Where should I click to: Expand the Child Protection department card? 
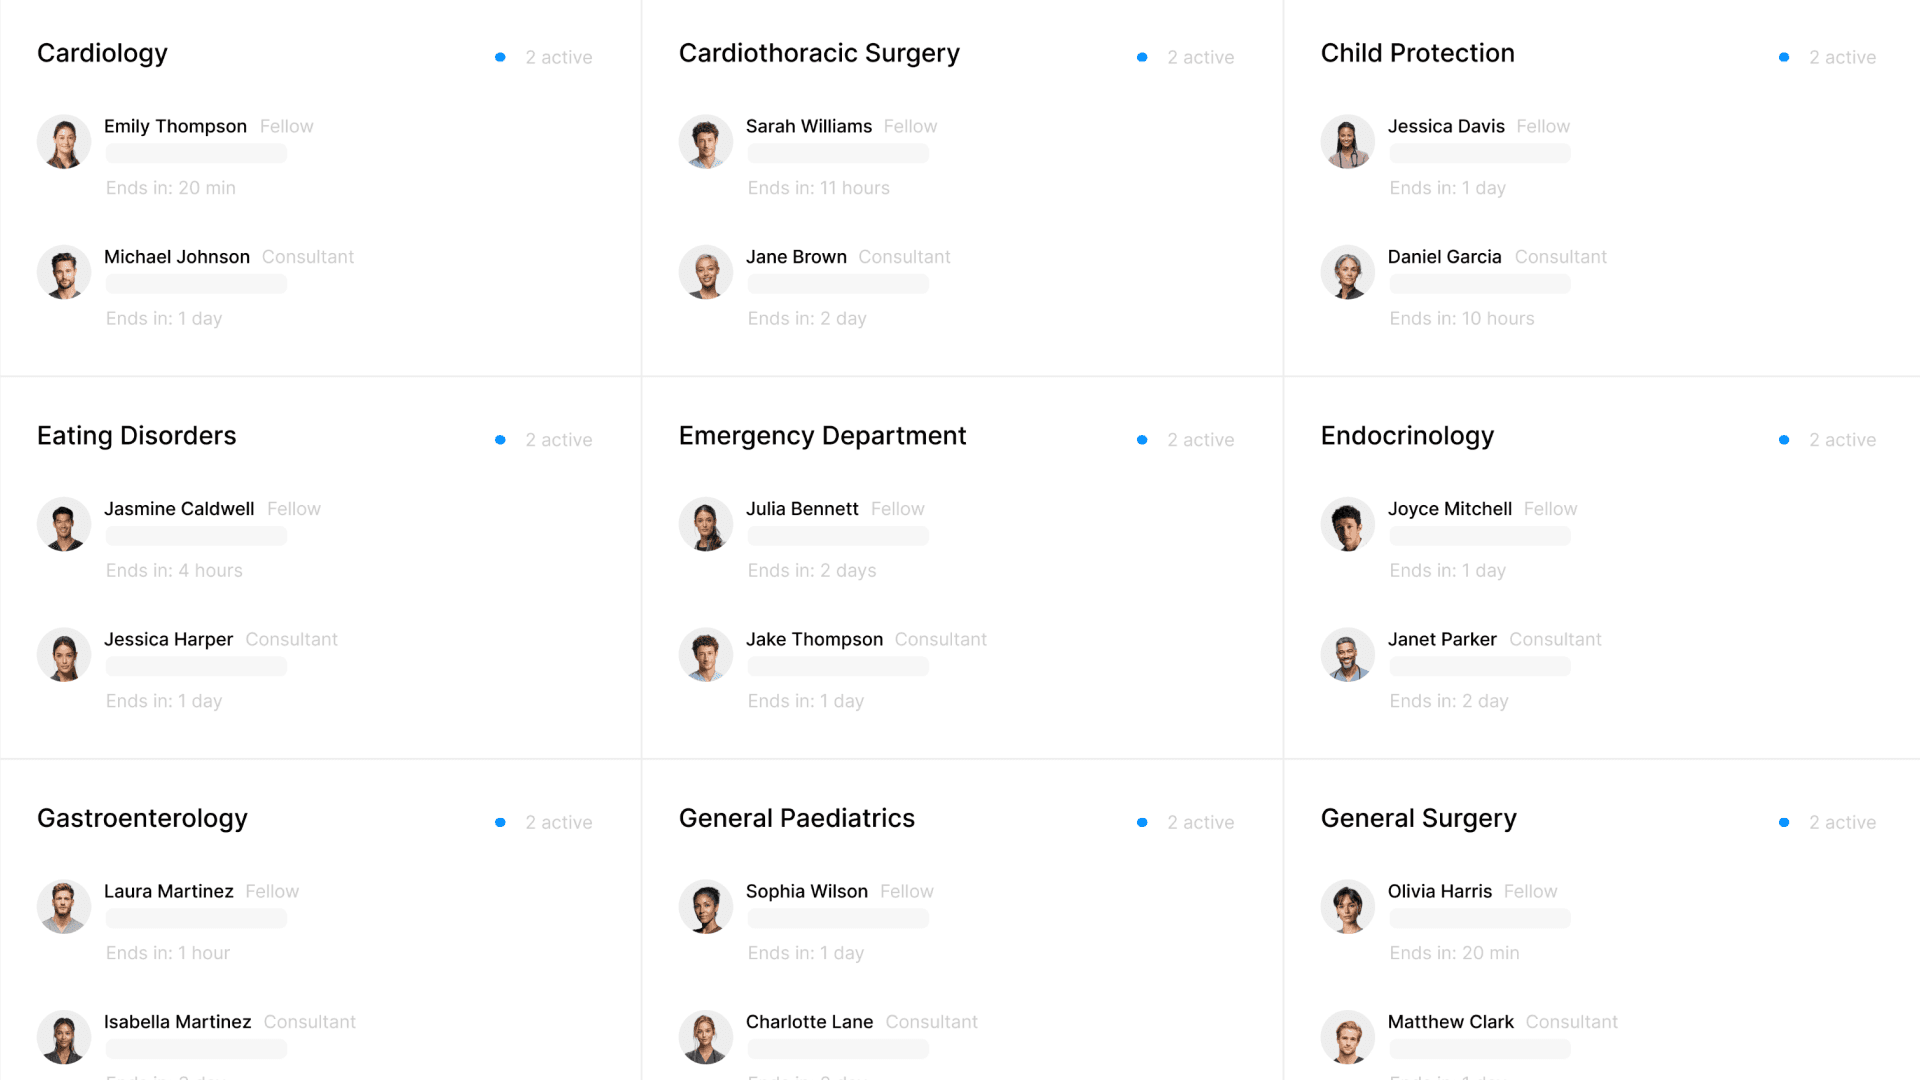(x=1417, y=53)
